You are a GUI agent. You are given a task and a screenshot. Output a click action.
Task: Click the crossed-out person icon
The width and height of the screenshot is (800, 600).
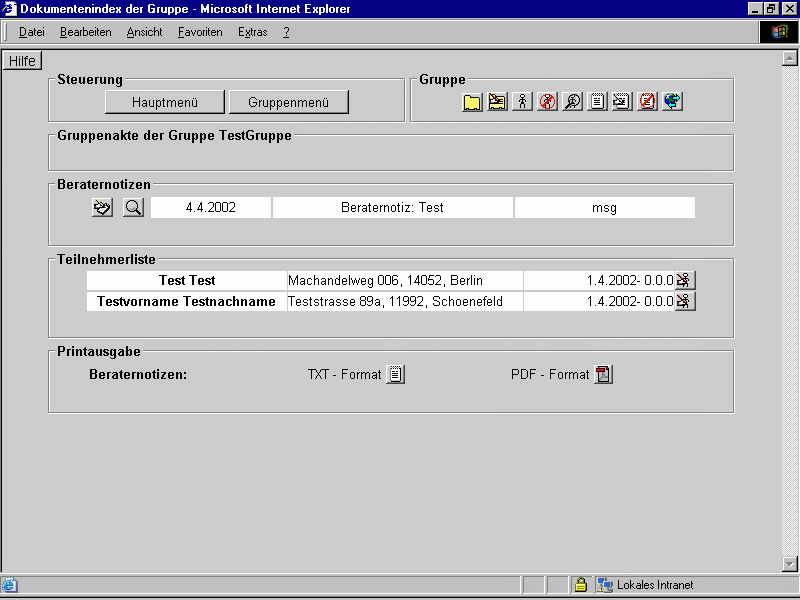click(547, 102)
